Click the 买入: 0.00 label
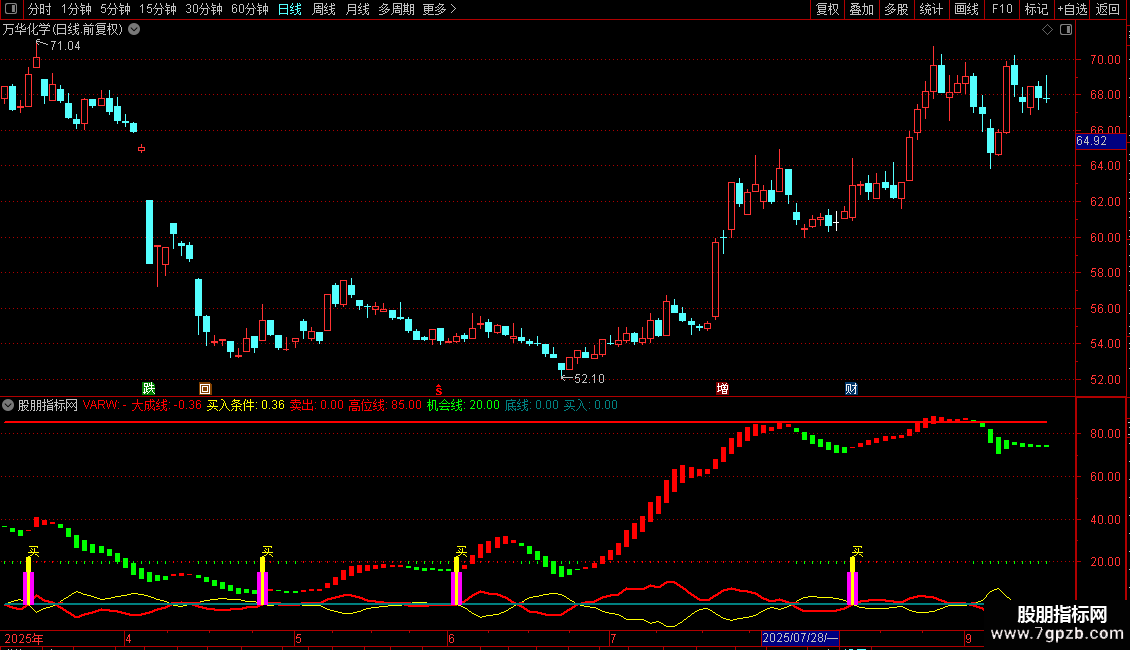 590,405
